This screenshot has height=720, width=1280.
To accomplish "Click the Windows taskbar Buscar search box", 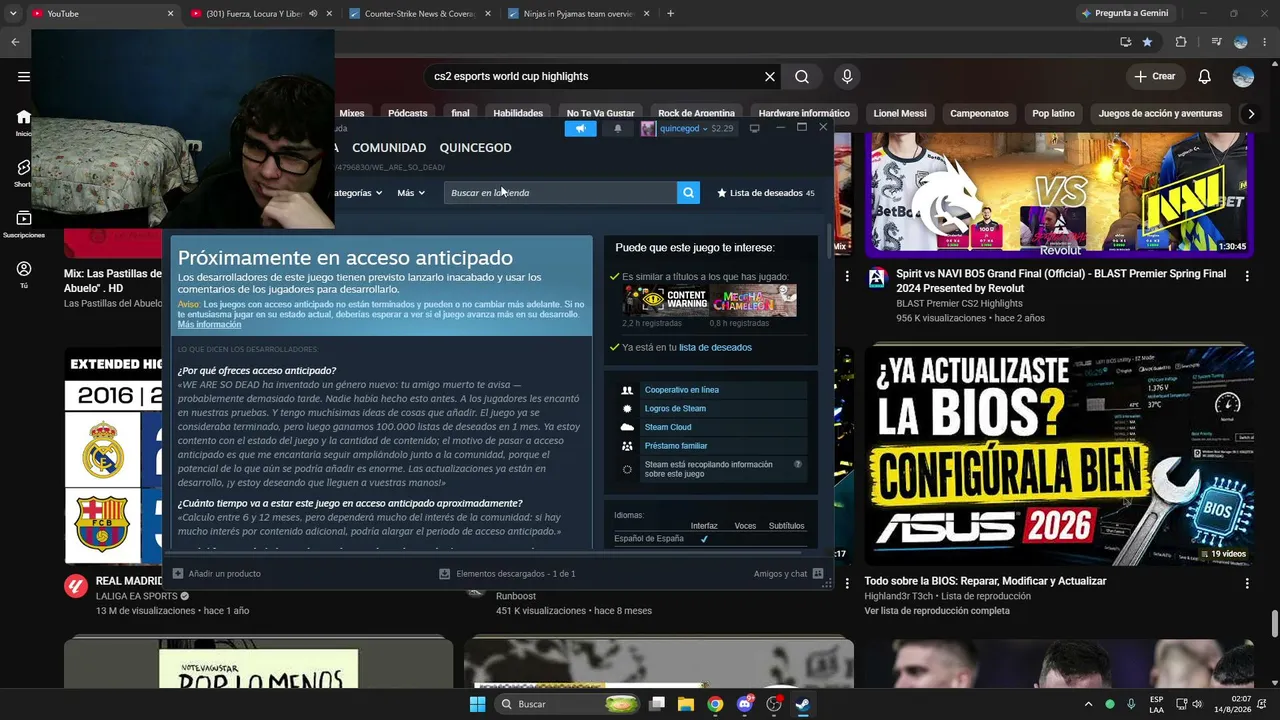I will (x=569, y=704).
